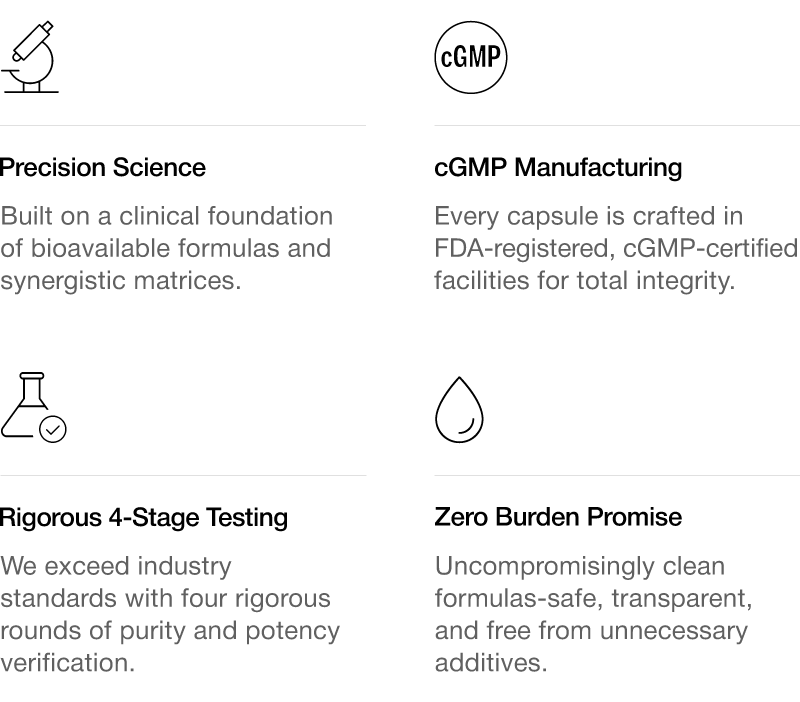The image size is (800, 702).
Task: Click the "Every capsule is crafted in" line
Action: (x=588, y=216)
